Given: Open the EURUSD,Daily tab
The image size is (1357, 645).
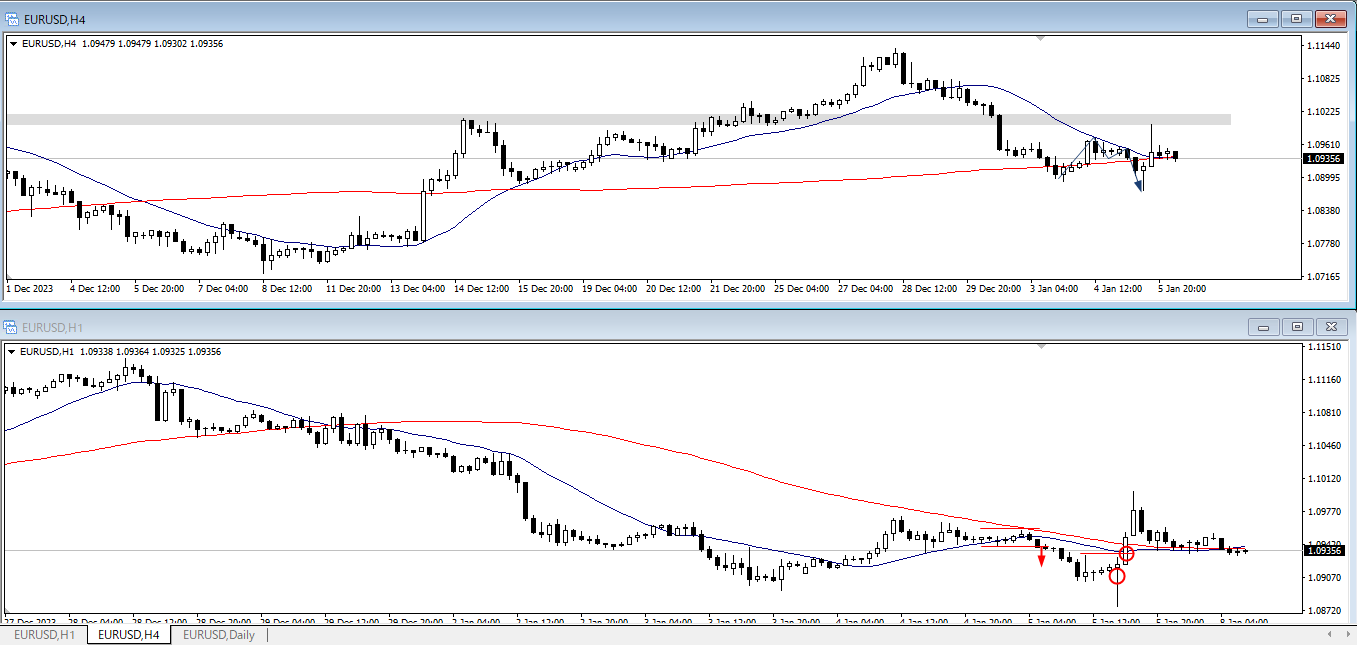Looking at the screenshot, I should click(218, 635).
